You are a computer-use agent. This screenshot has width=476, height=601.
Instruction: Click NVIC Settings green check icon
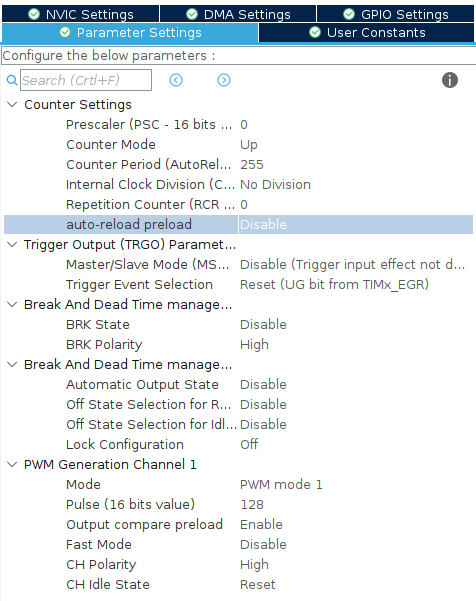[34, 15]
